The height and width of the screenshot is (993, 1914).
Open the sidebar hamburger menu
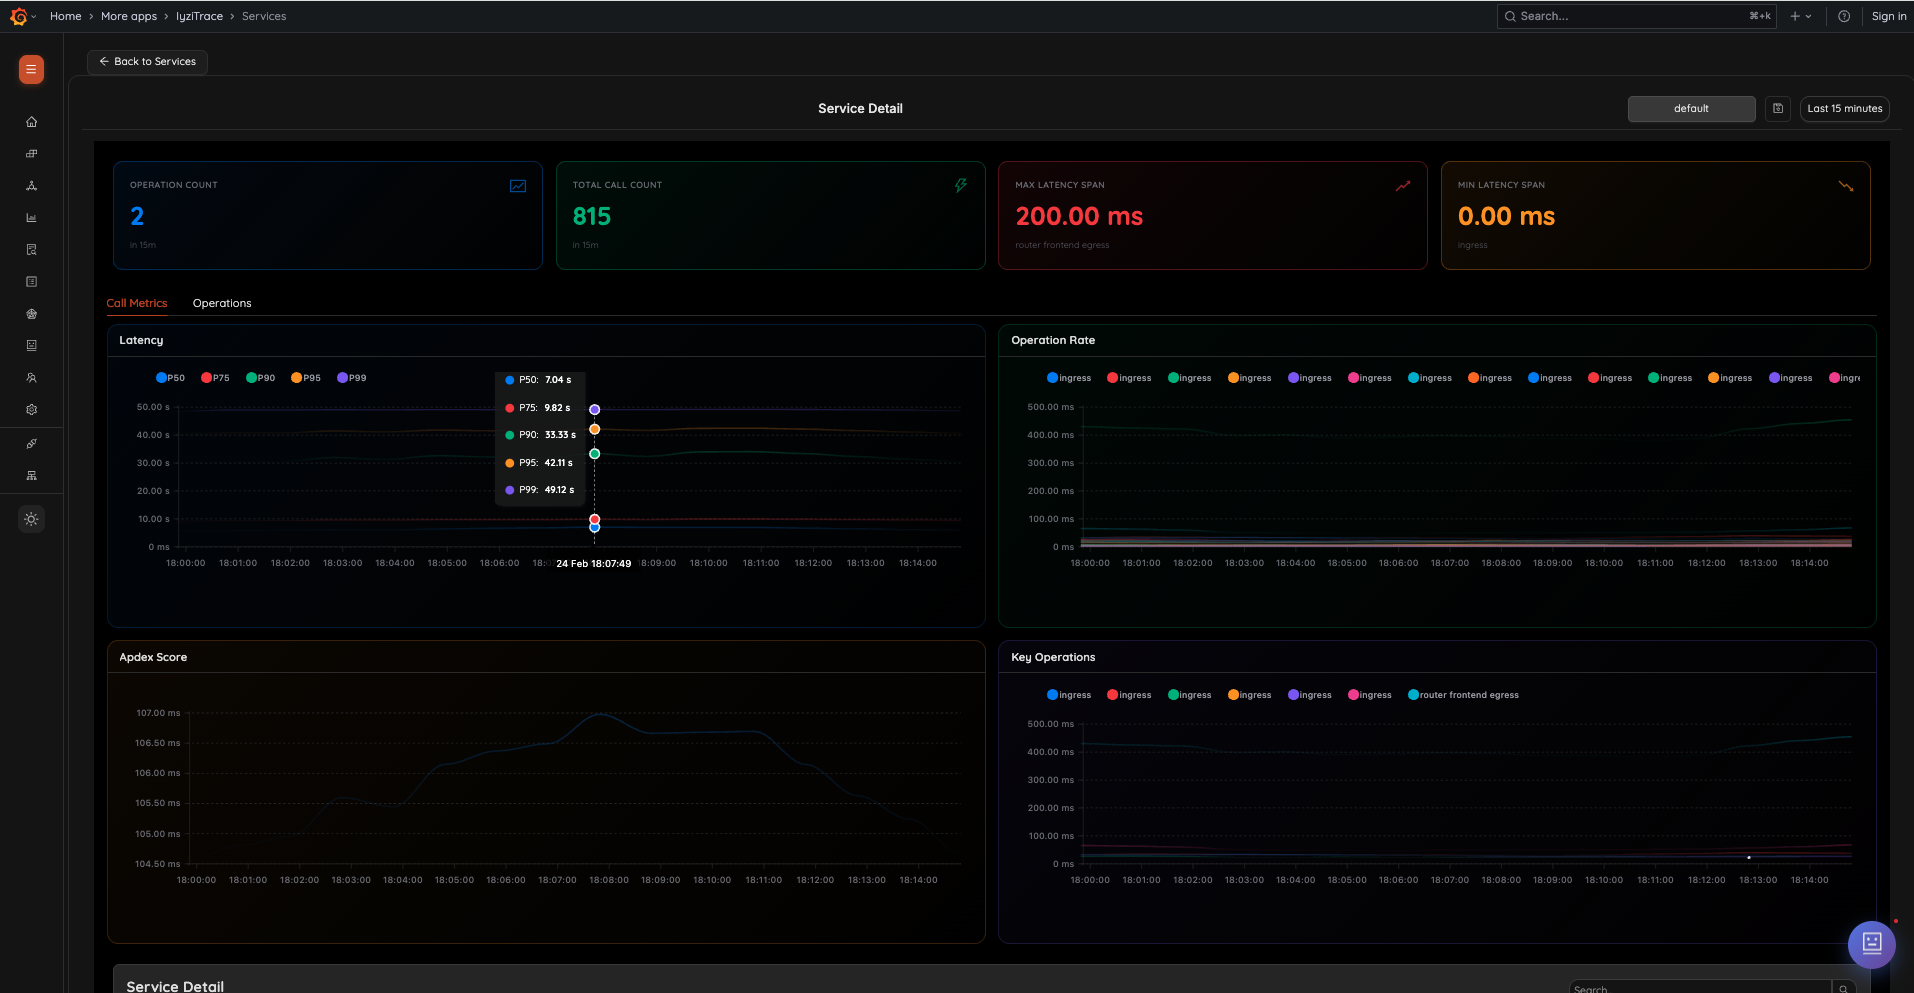click(30, 70)
